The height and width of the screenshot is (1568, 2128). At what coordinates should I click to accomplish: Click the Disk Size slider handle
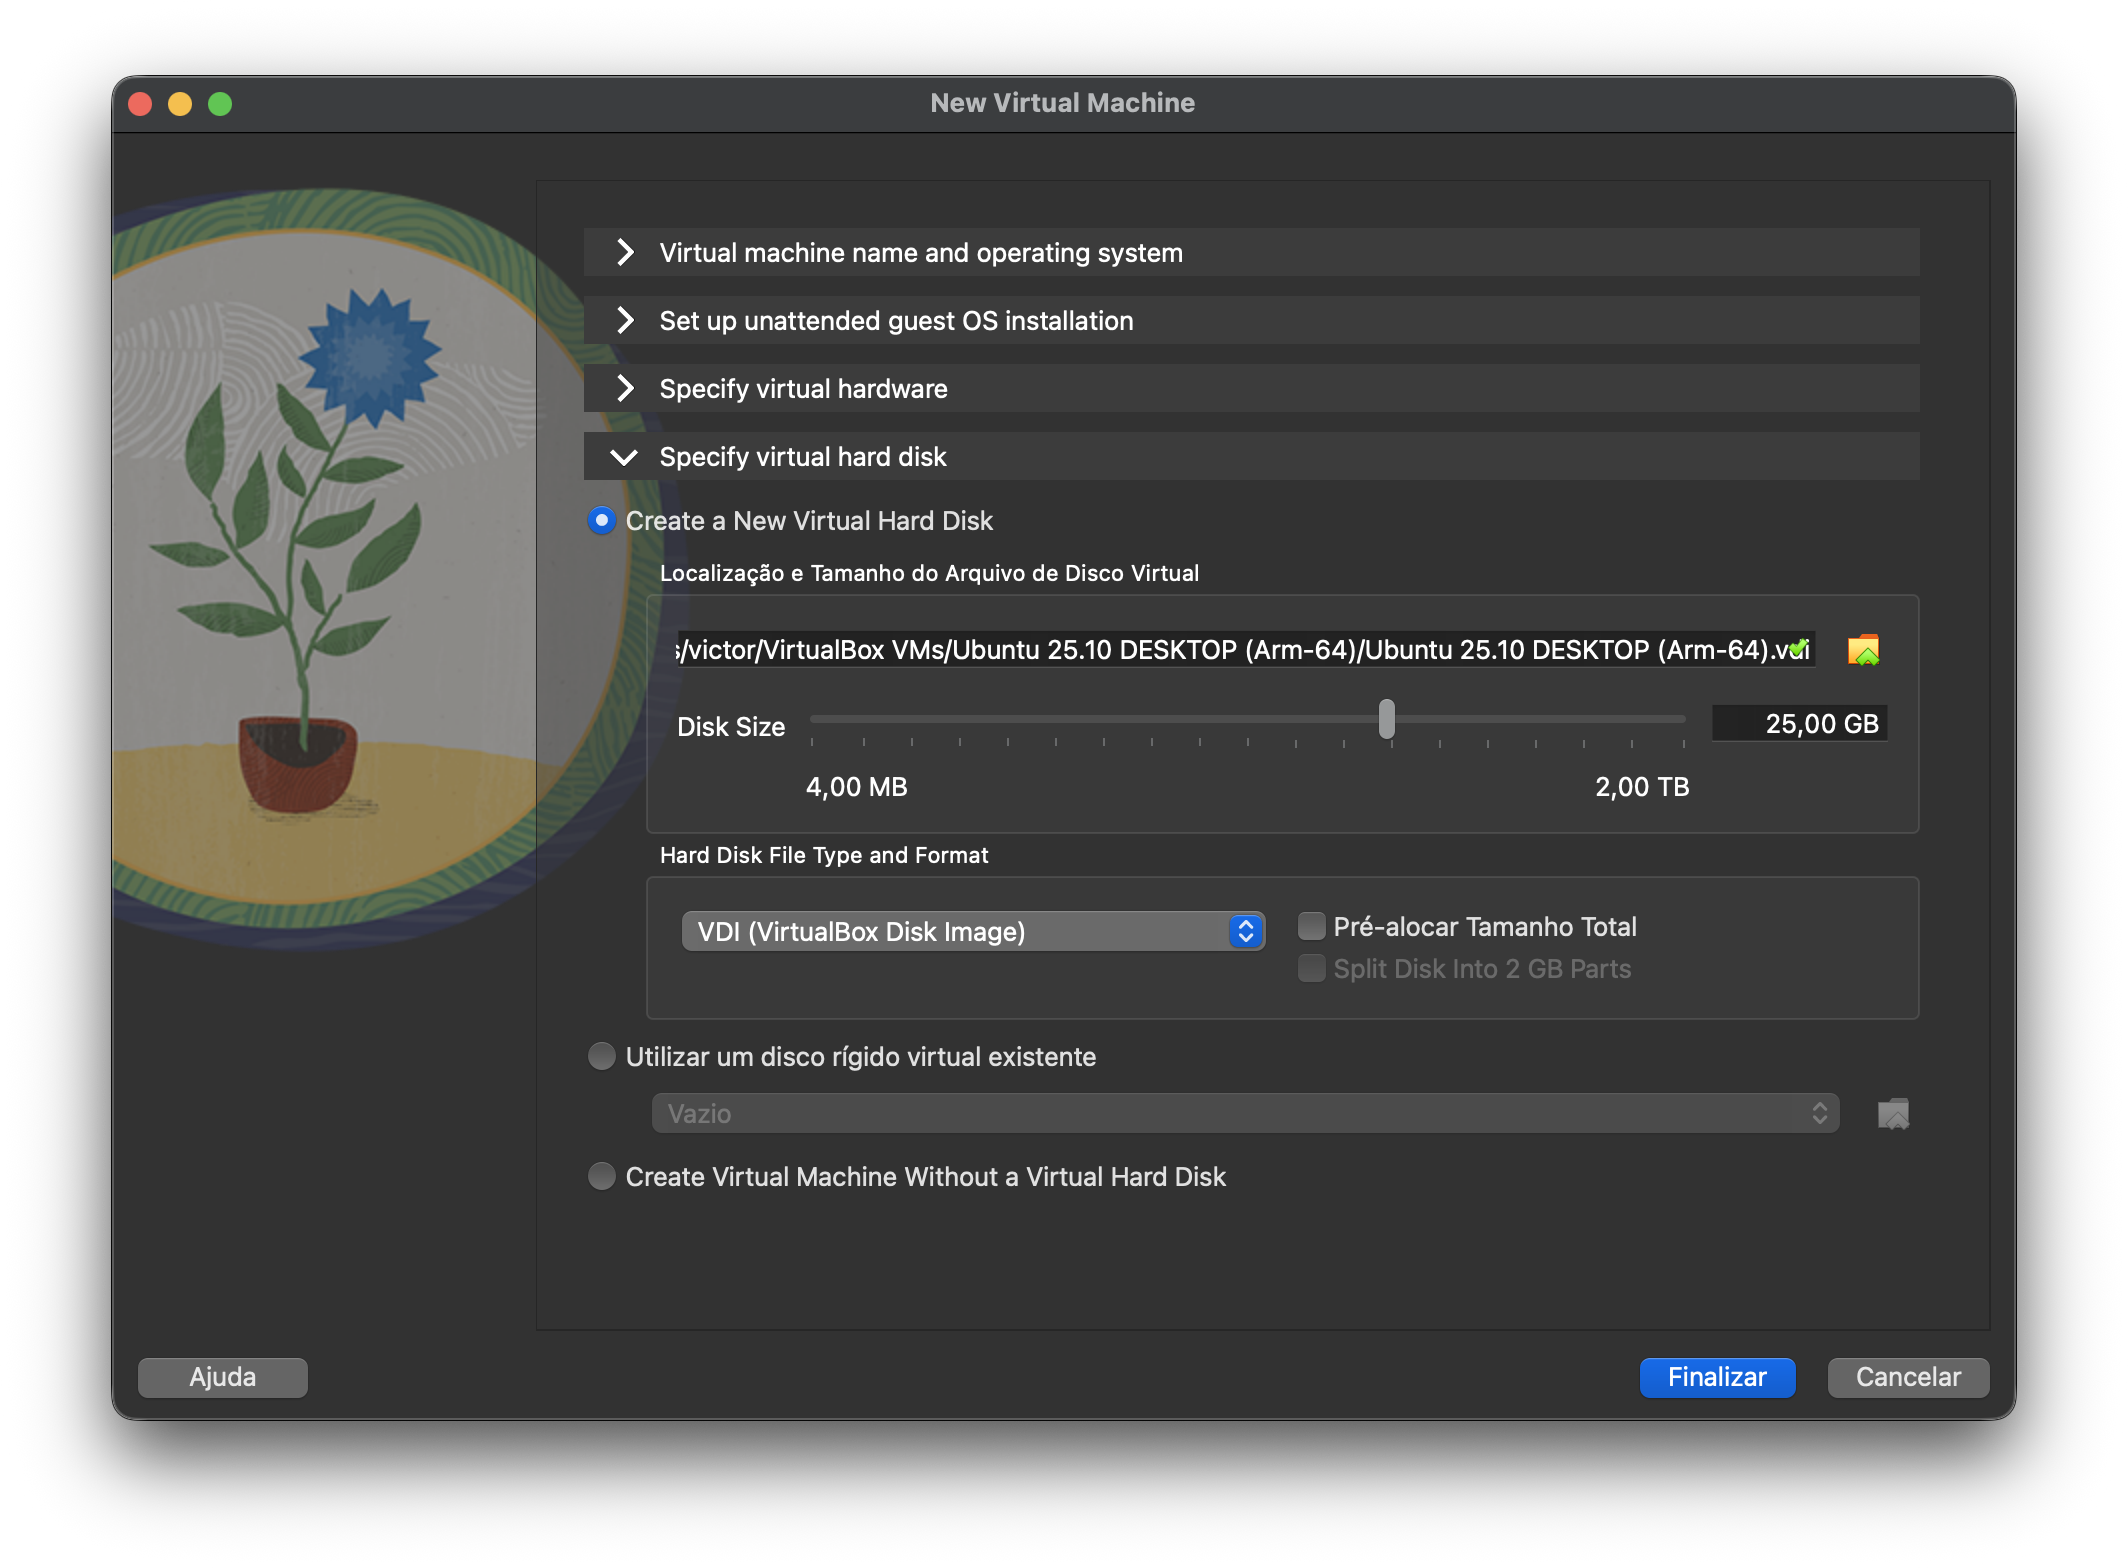(x=1386, y=720)
